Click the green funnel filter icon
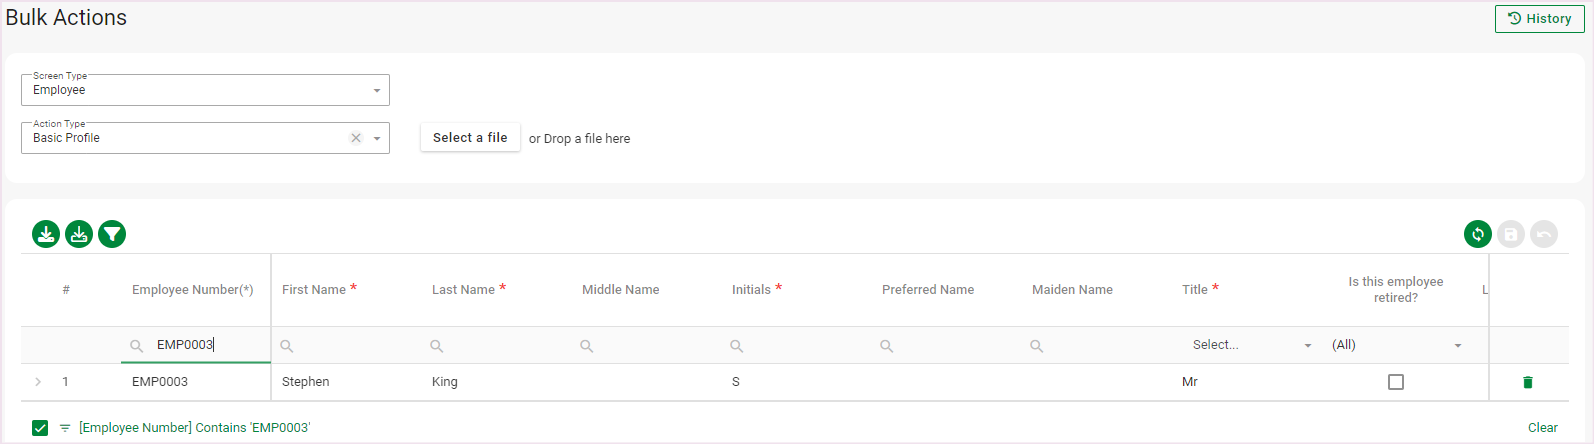1594x444 pixels. [x=112, y=234]
